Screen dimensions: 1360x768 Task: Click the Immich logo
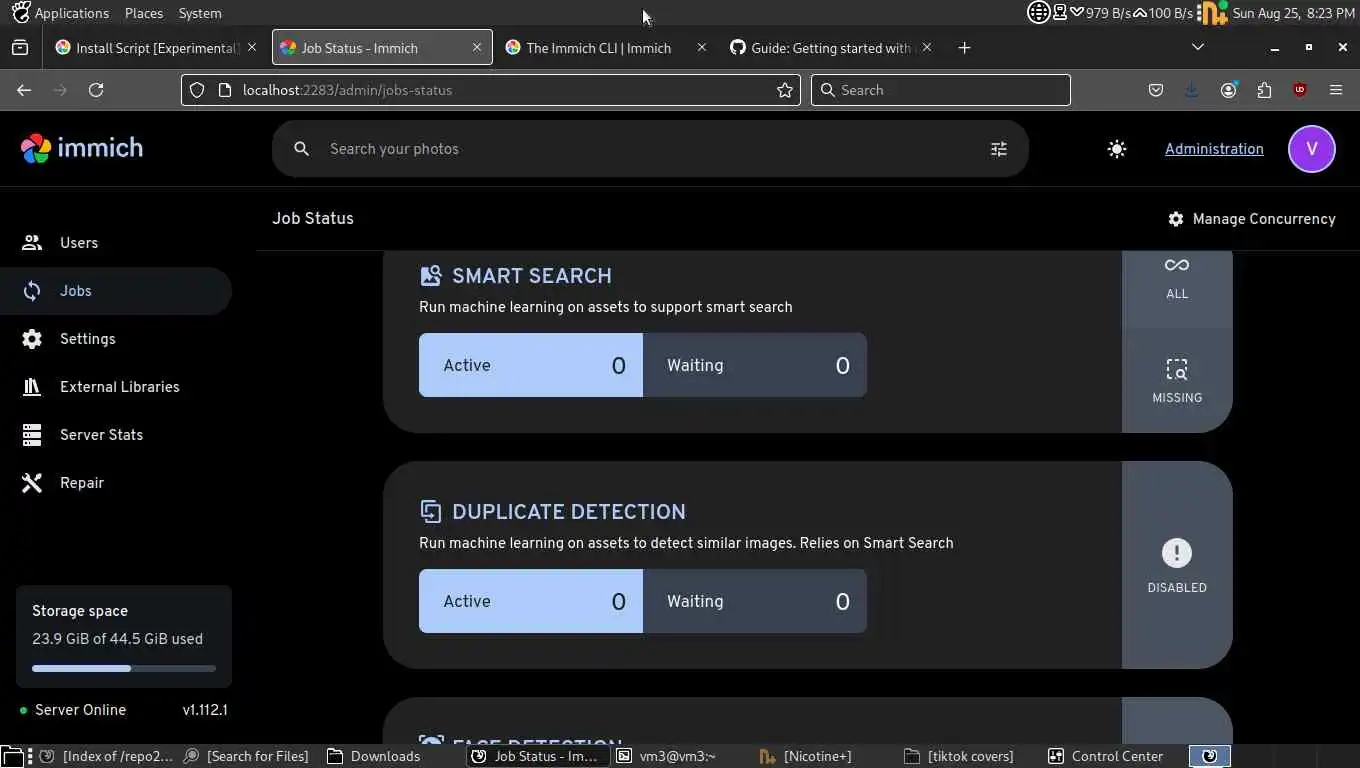coord(82,148)
